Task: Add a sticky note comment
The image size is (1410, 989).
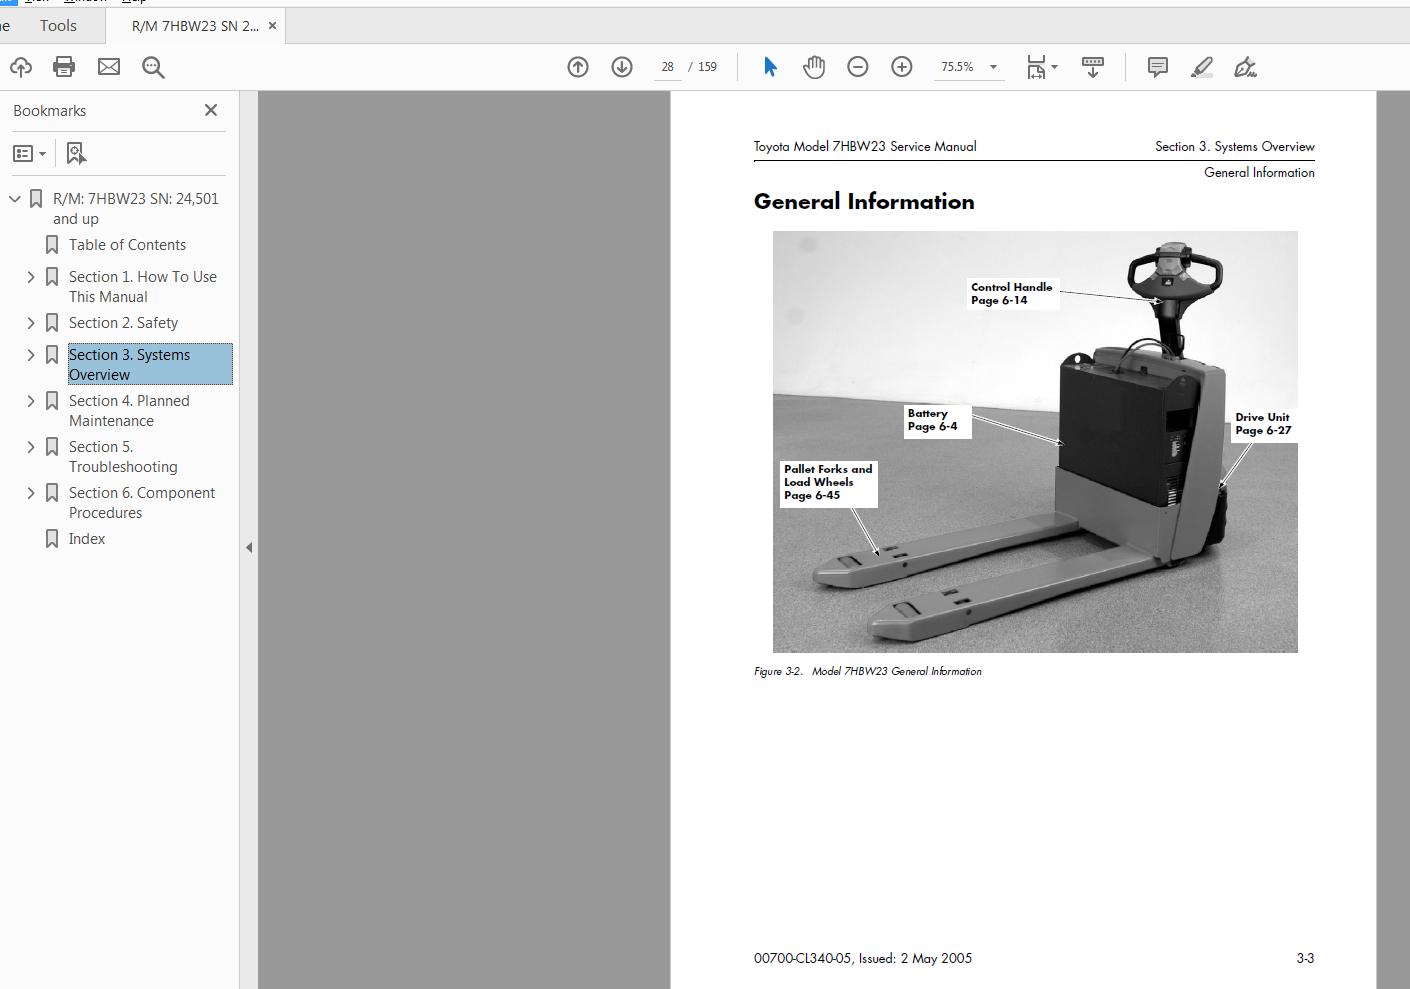Action: 1158,67
